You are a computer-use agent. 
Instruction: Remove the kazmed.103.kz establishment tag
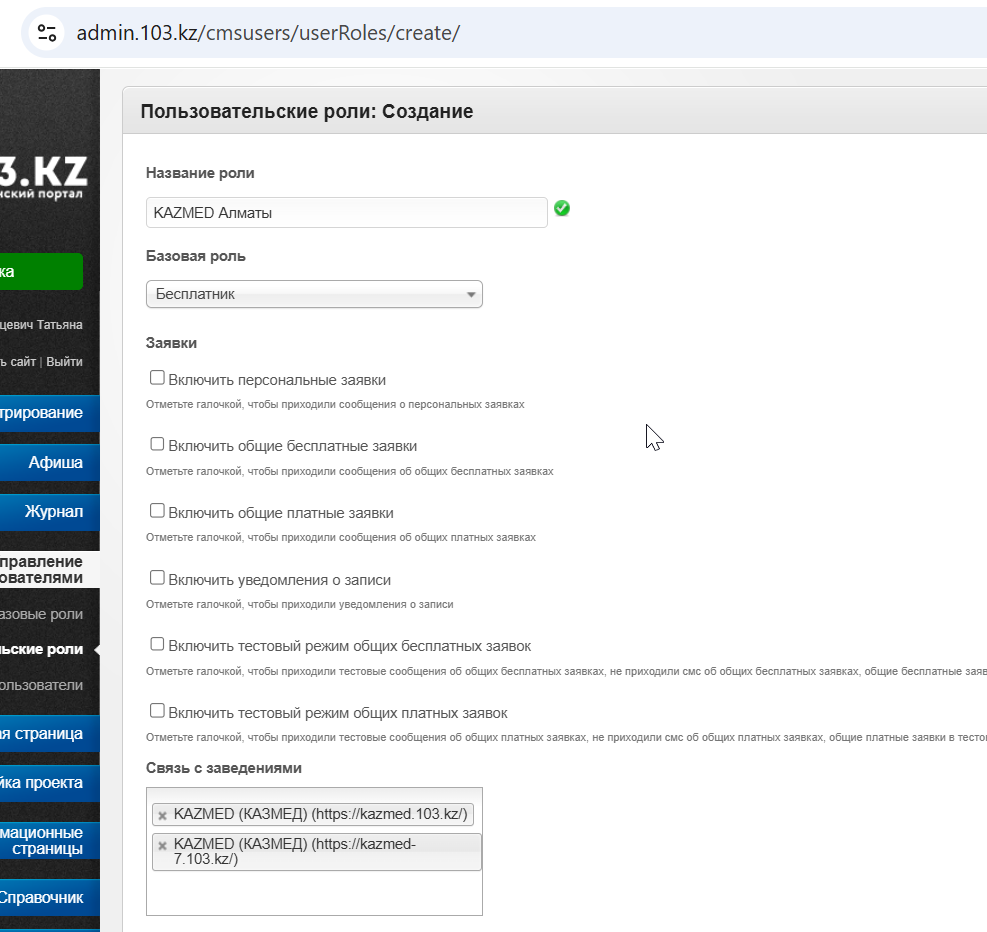pos(162,816)
